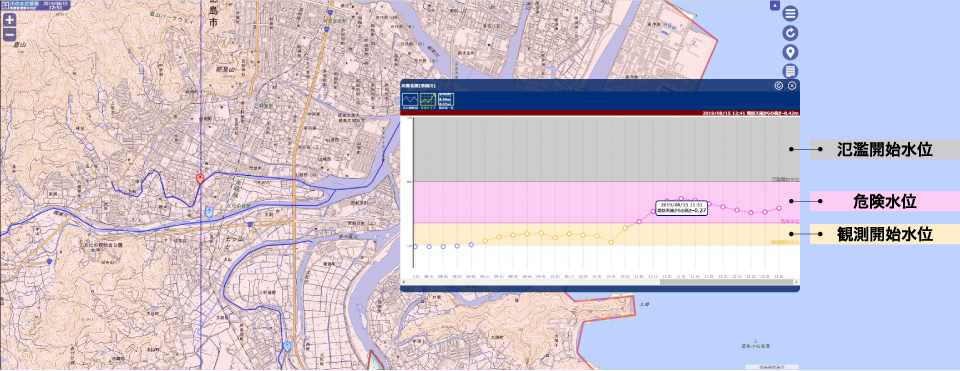Image resolution: width=960 pixels, height=371 pixels.
Task: Click the data point with tooltip at 11:31
Action: (681, 199)
